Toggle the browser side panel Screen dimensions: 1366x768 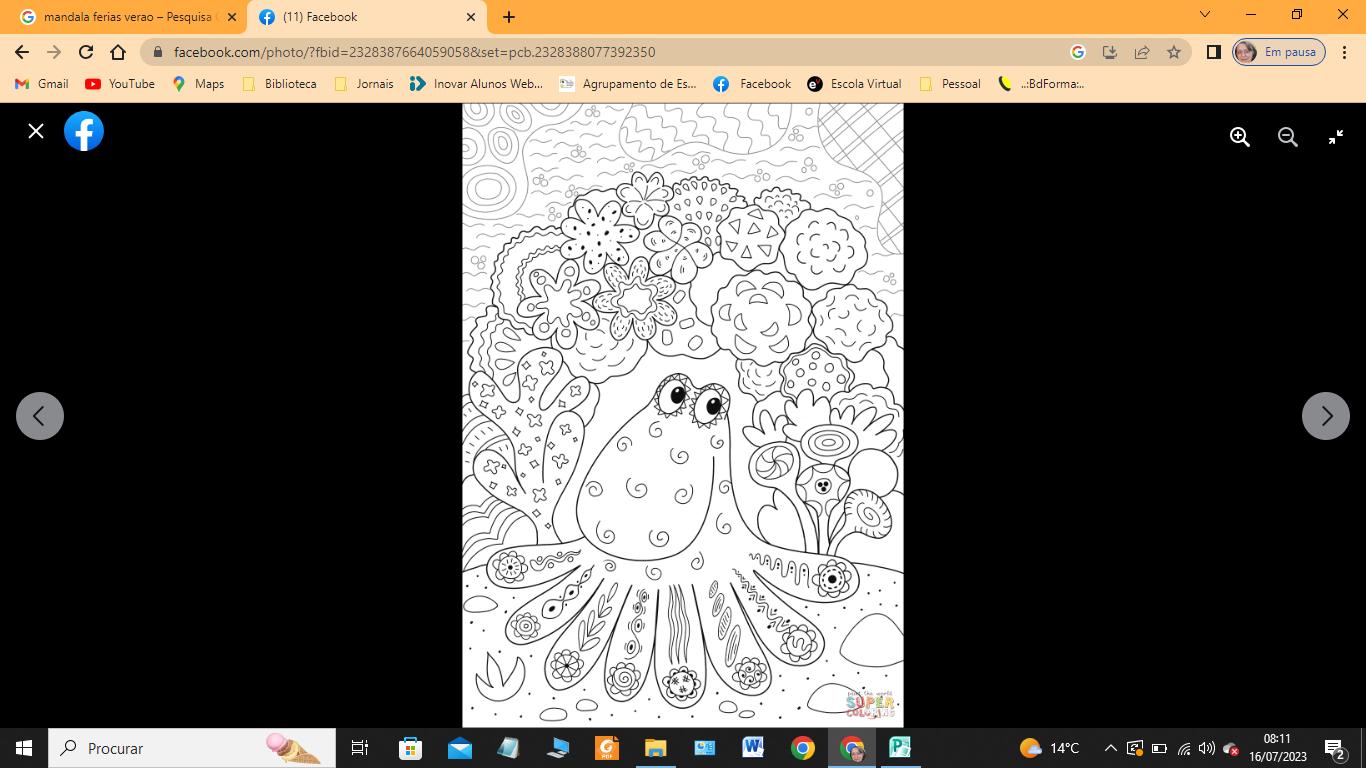coord(1214,52)
